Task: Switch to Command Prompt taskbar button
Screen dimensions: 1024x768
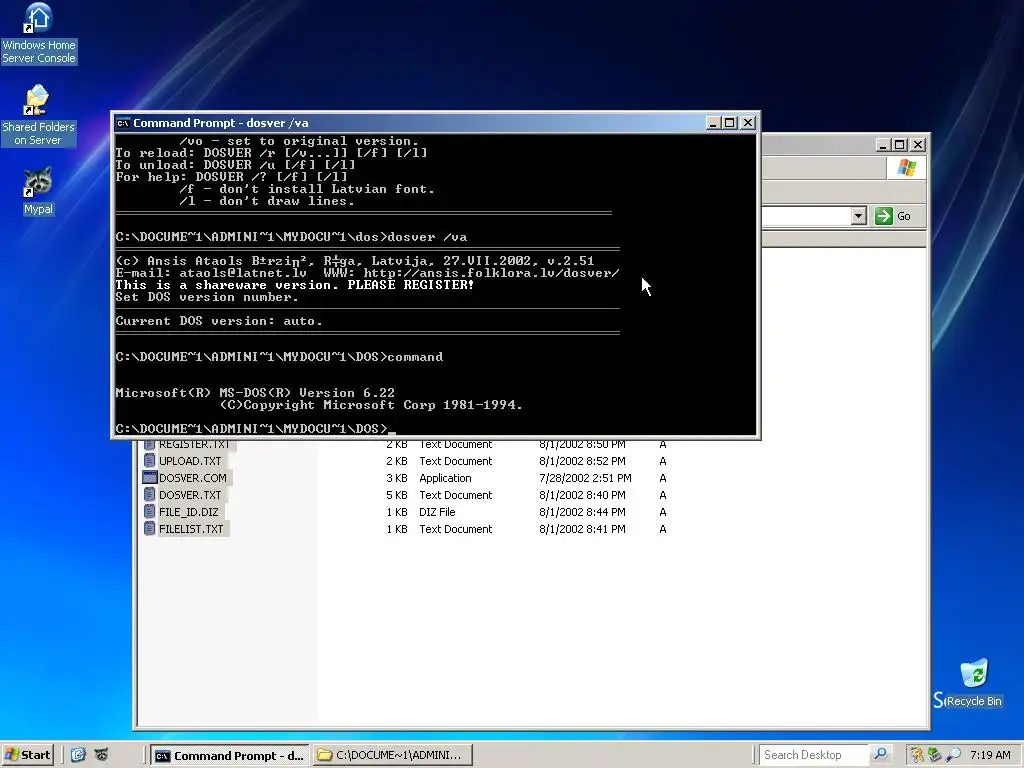Action: 230,756
